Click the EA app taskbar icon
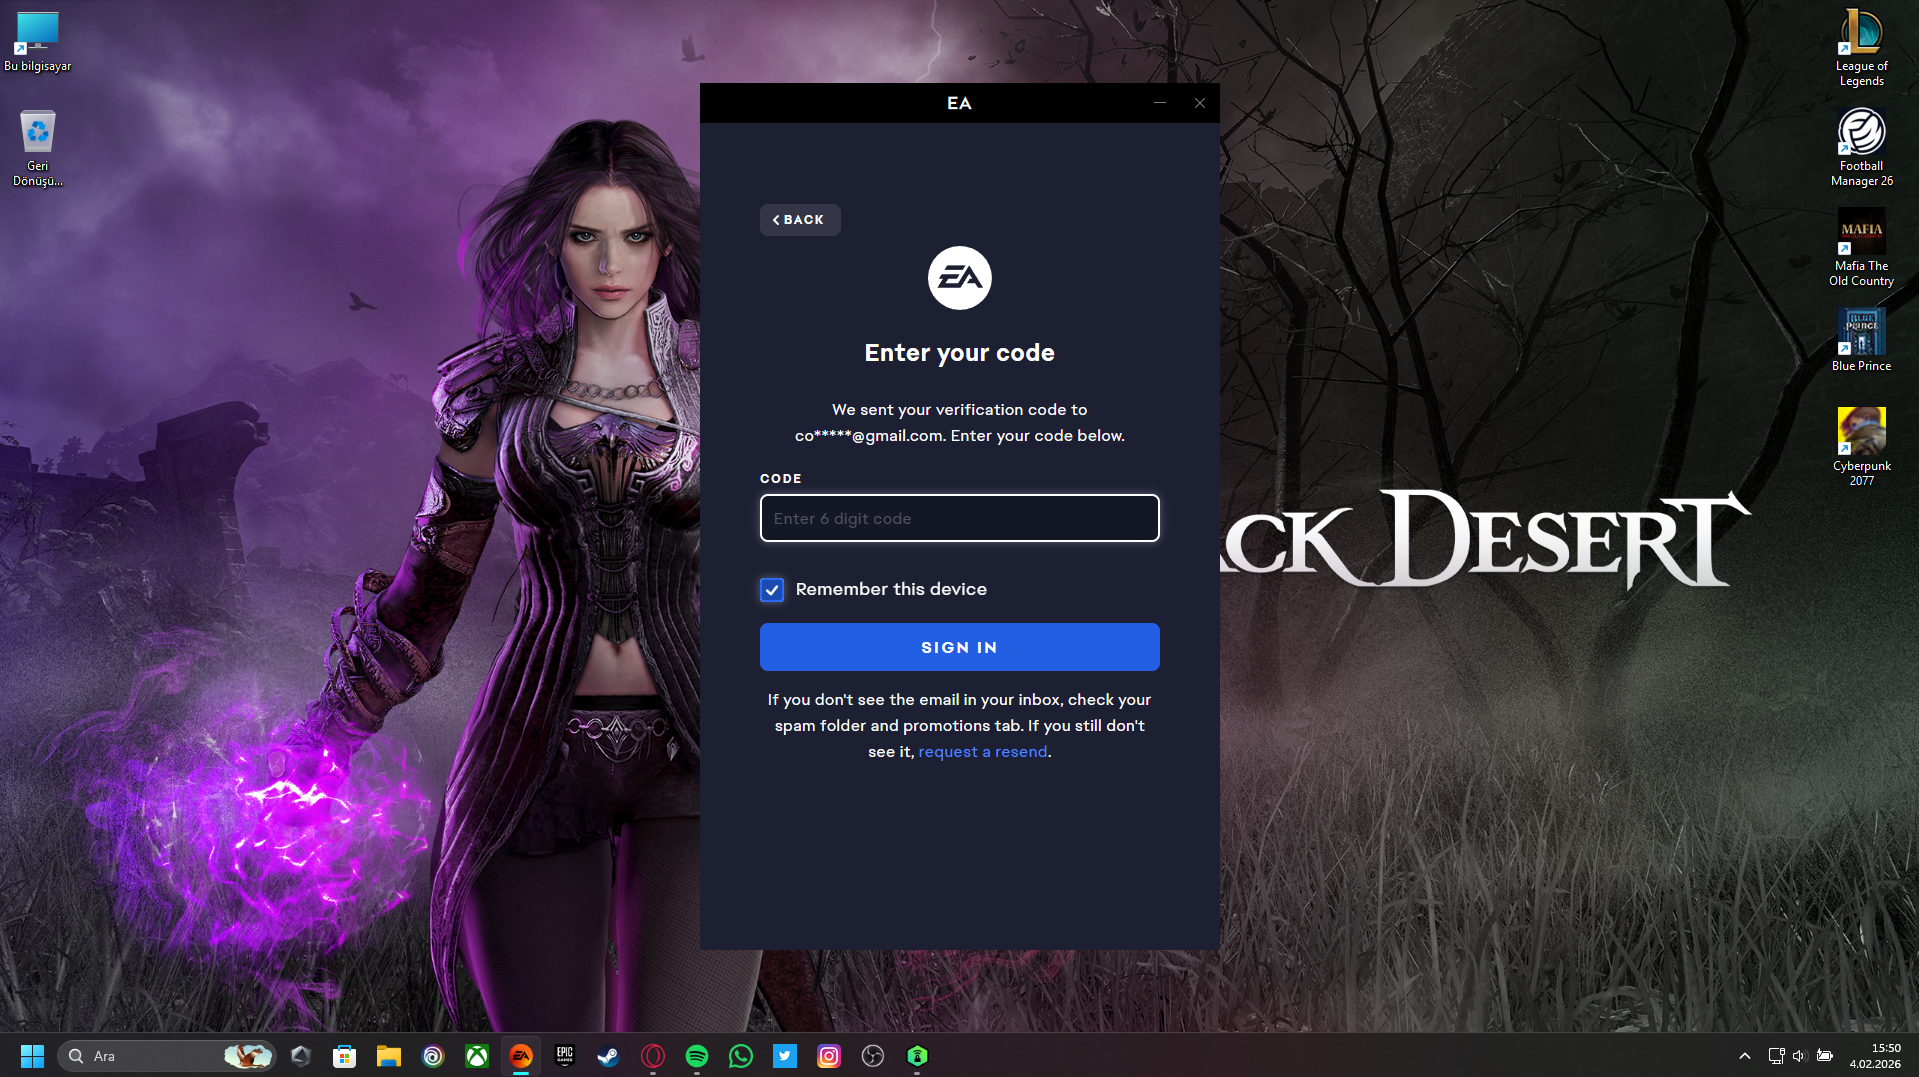Image resolution: width=1919 pixels, height=1077 pixels. pos(521,1056)
